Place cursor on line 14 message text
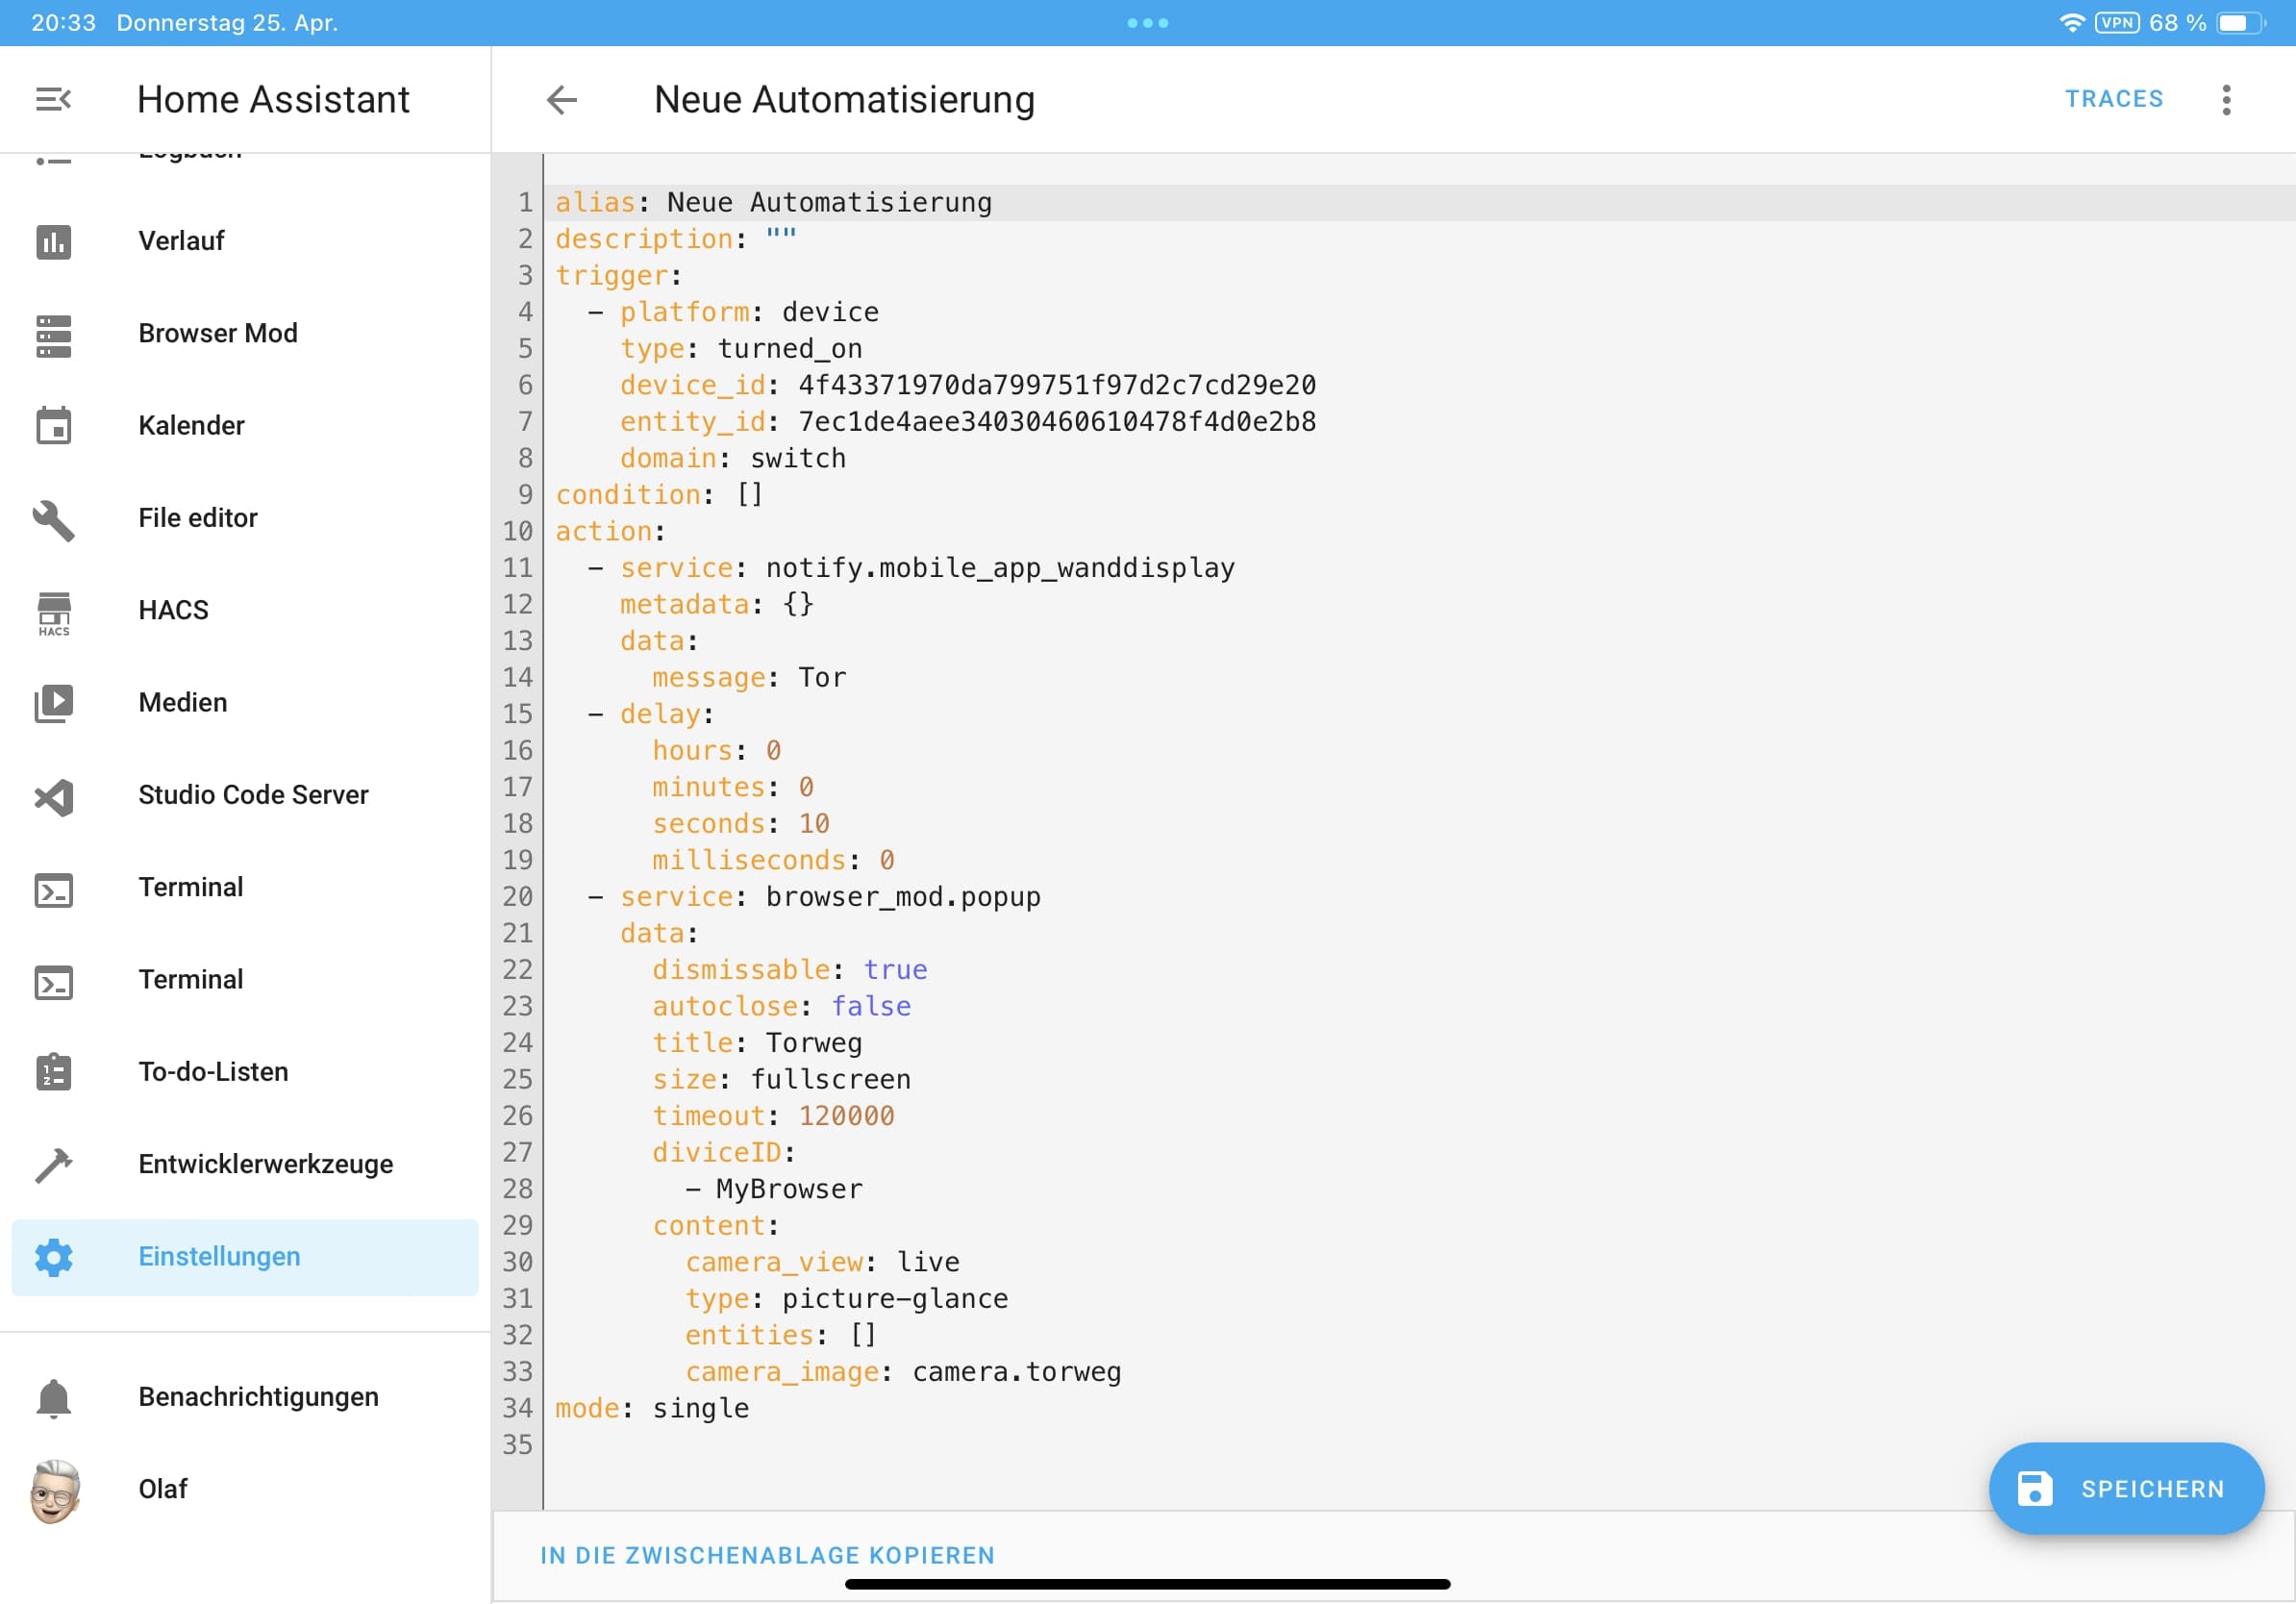The width and height of the screenshot is (2296, 1604). pyautogui.click(x=821, y=678)
